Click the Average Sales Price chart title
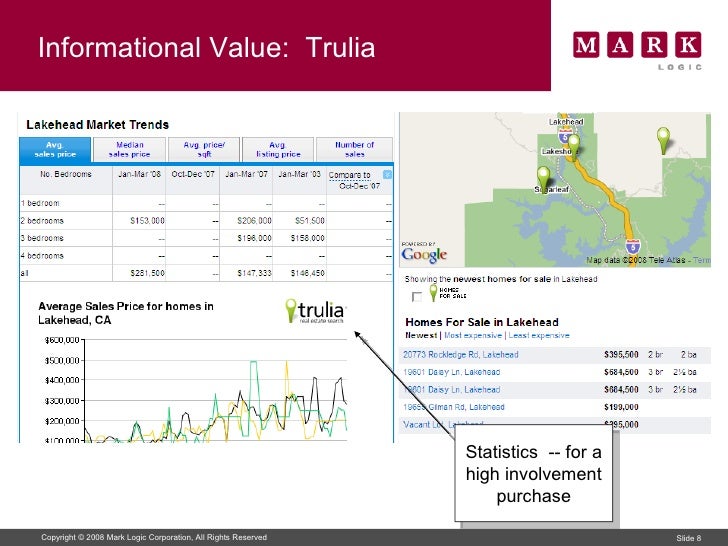This screenshot has width=728, height=546. 126,313
